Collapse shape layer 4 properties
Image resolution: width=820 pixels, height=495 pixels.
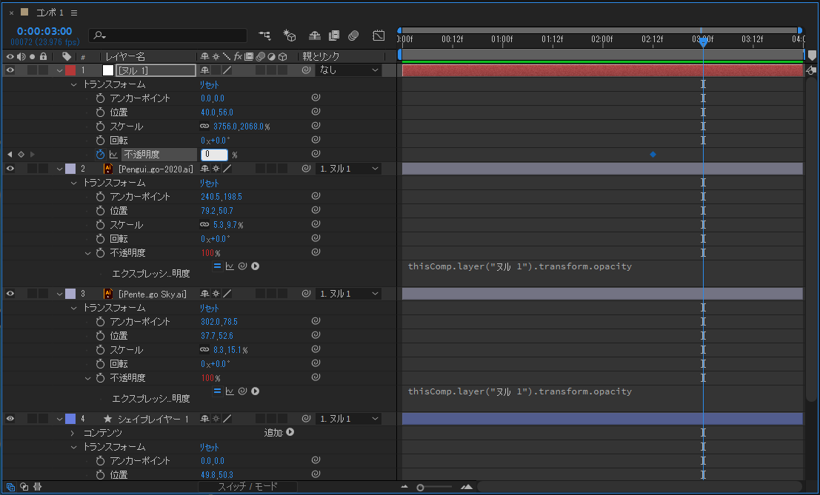coord(59,419)
